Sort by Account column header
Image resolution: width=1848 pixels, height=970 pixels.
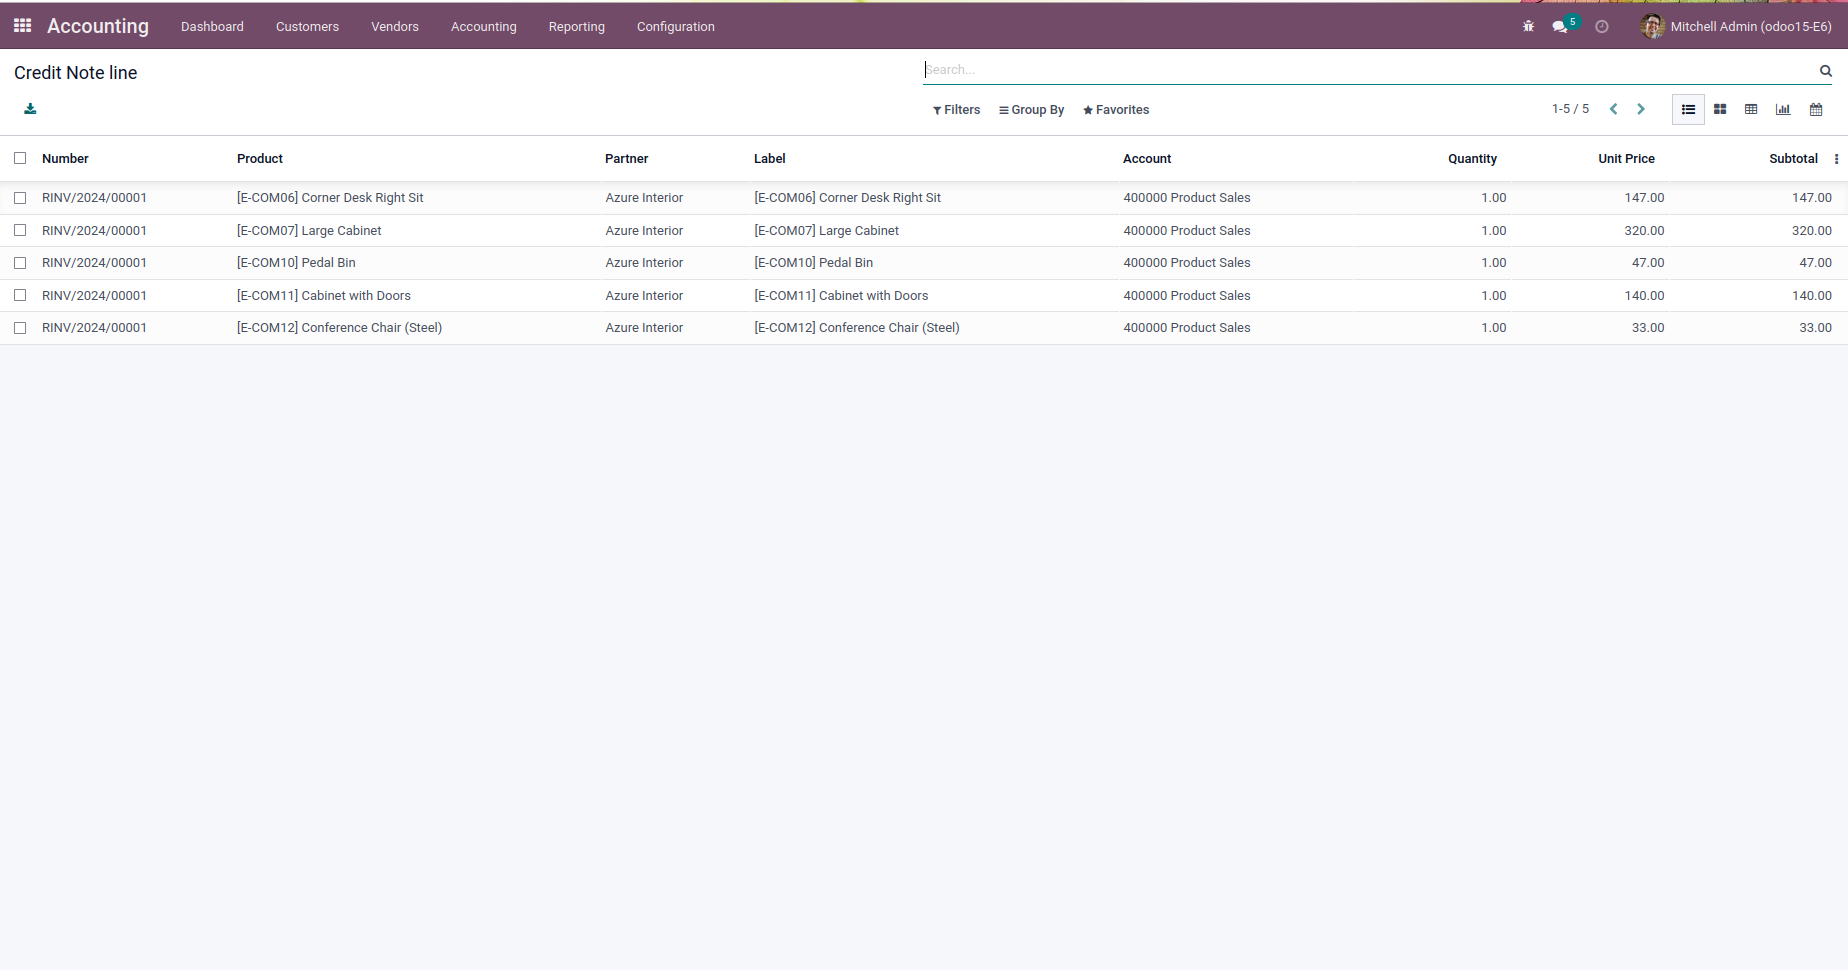(x=1147, y=159)
